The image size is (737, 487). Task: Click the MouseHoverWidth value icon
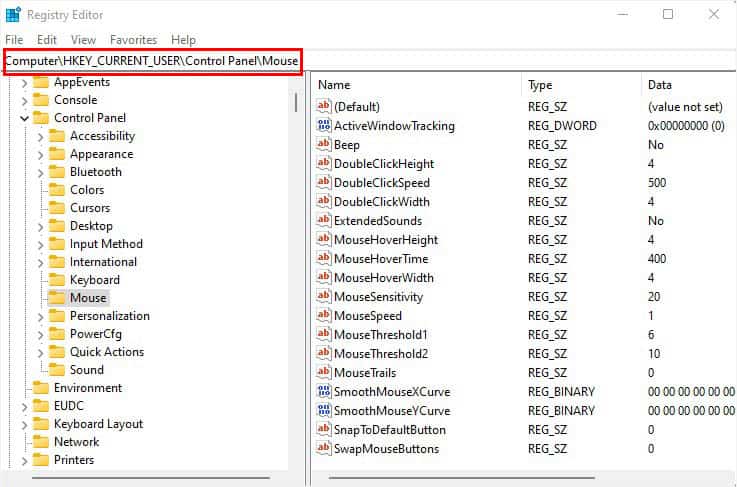(x=324, y=277)
